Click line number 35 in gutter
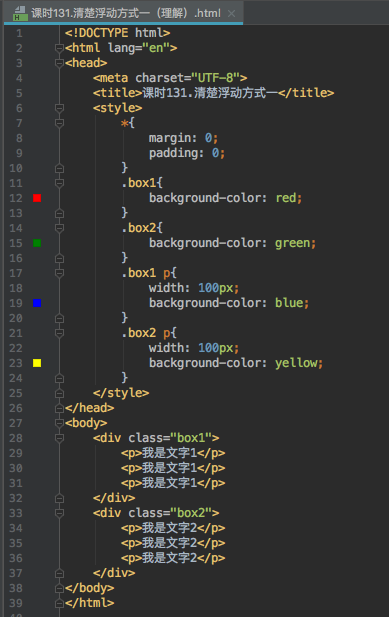The width and height of the screenshot is (389, 617). (16, 543)
